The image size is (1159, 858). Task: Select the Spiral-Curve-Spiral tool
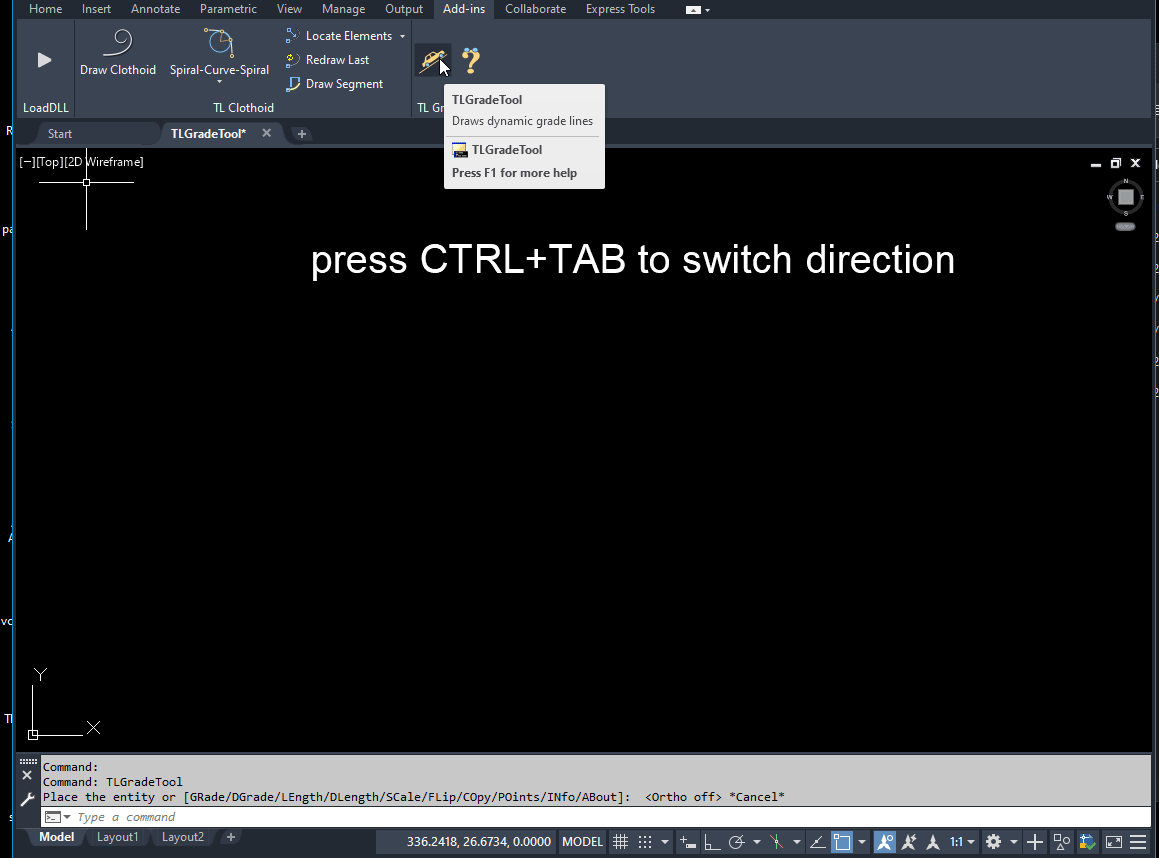[220, 52]
